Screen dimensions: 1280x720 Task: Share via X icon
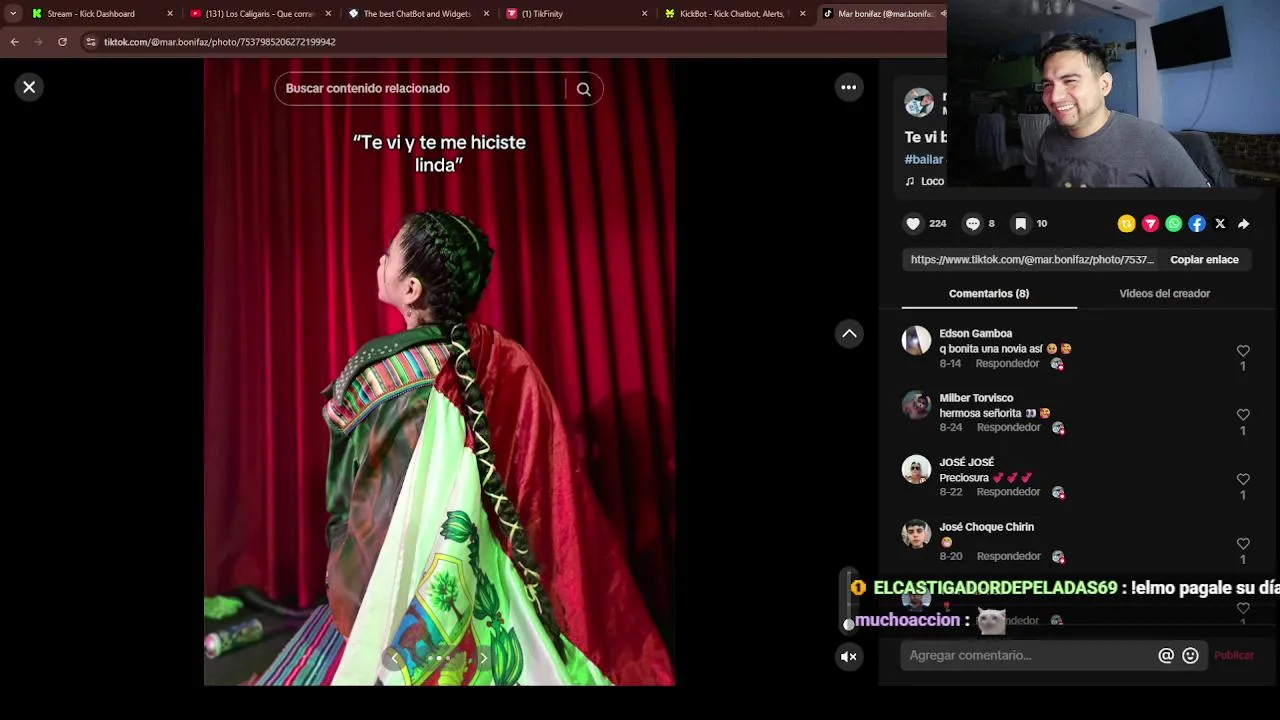(x=1220, y=224)
